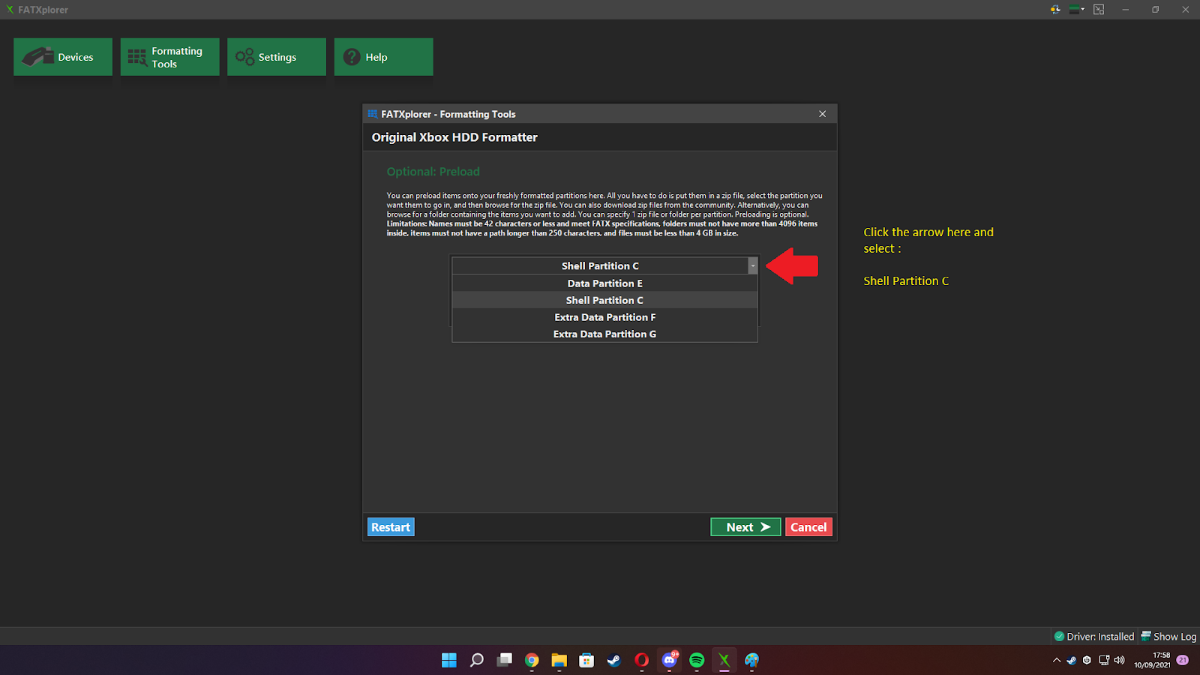Open the Windows Start menu
The image size is (1200, 675).
tap(450, 660)
